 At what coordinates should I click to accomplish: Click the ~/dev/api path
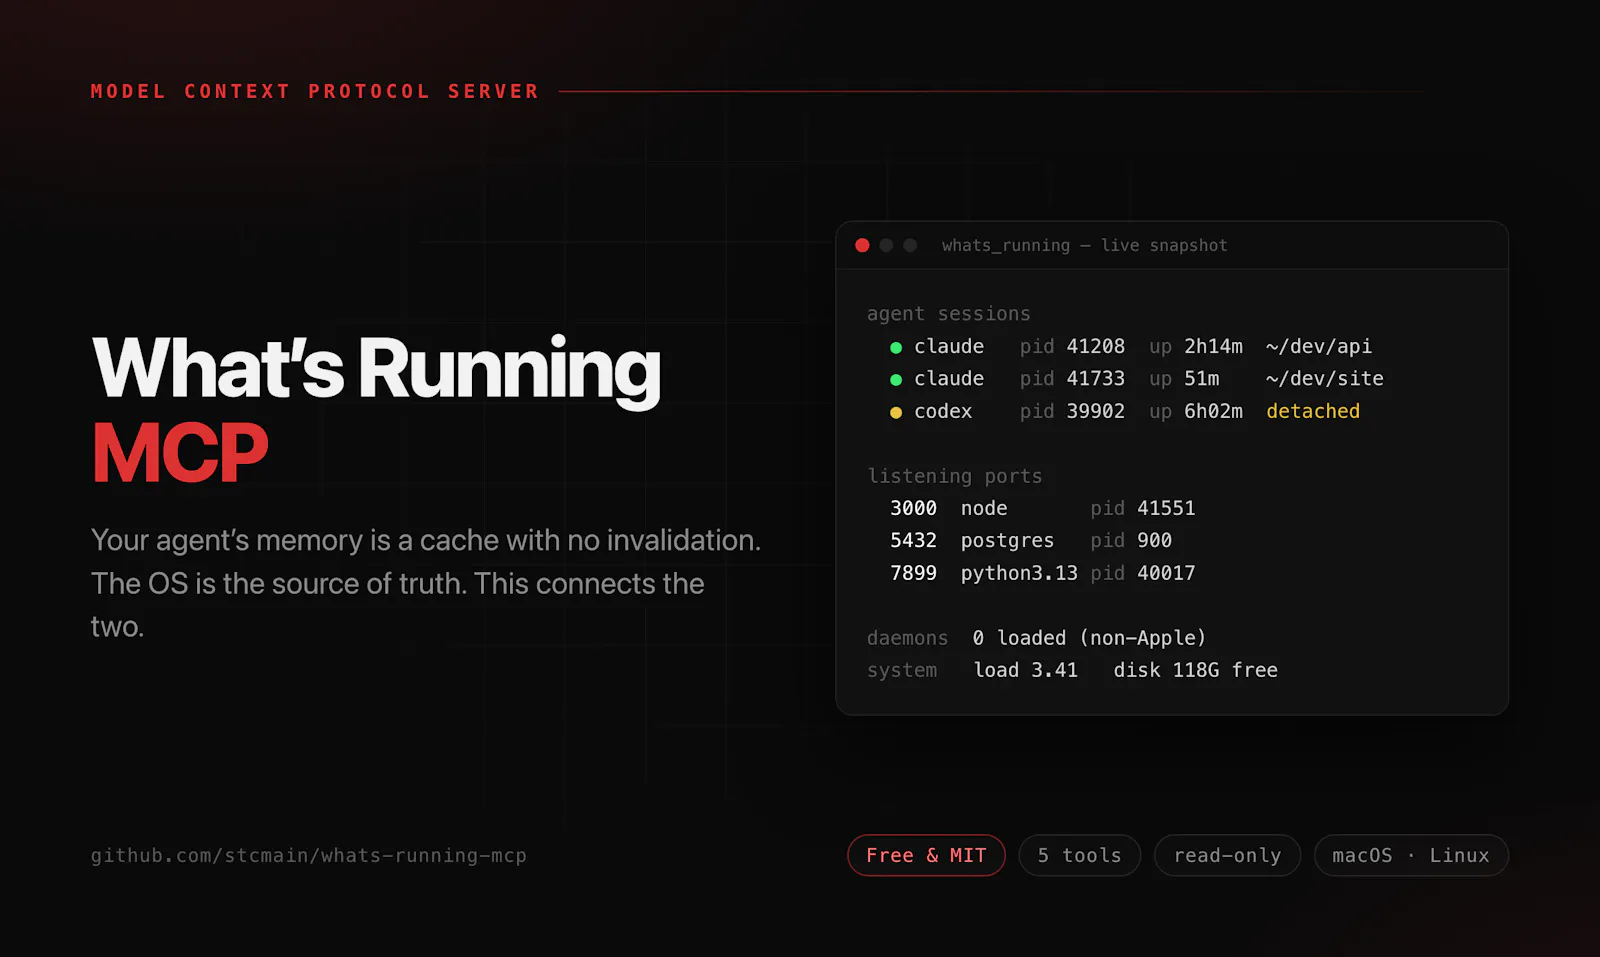1318,346
